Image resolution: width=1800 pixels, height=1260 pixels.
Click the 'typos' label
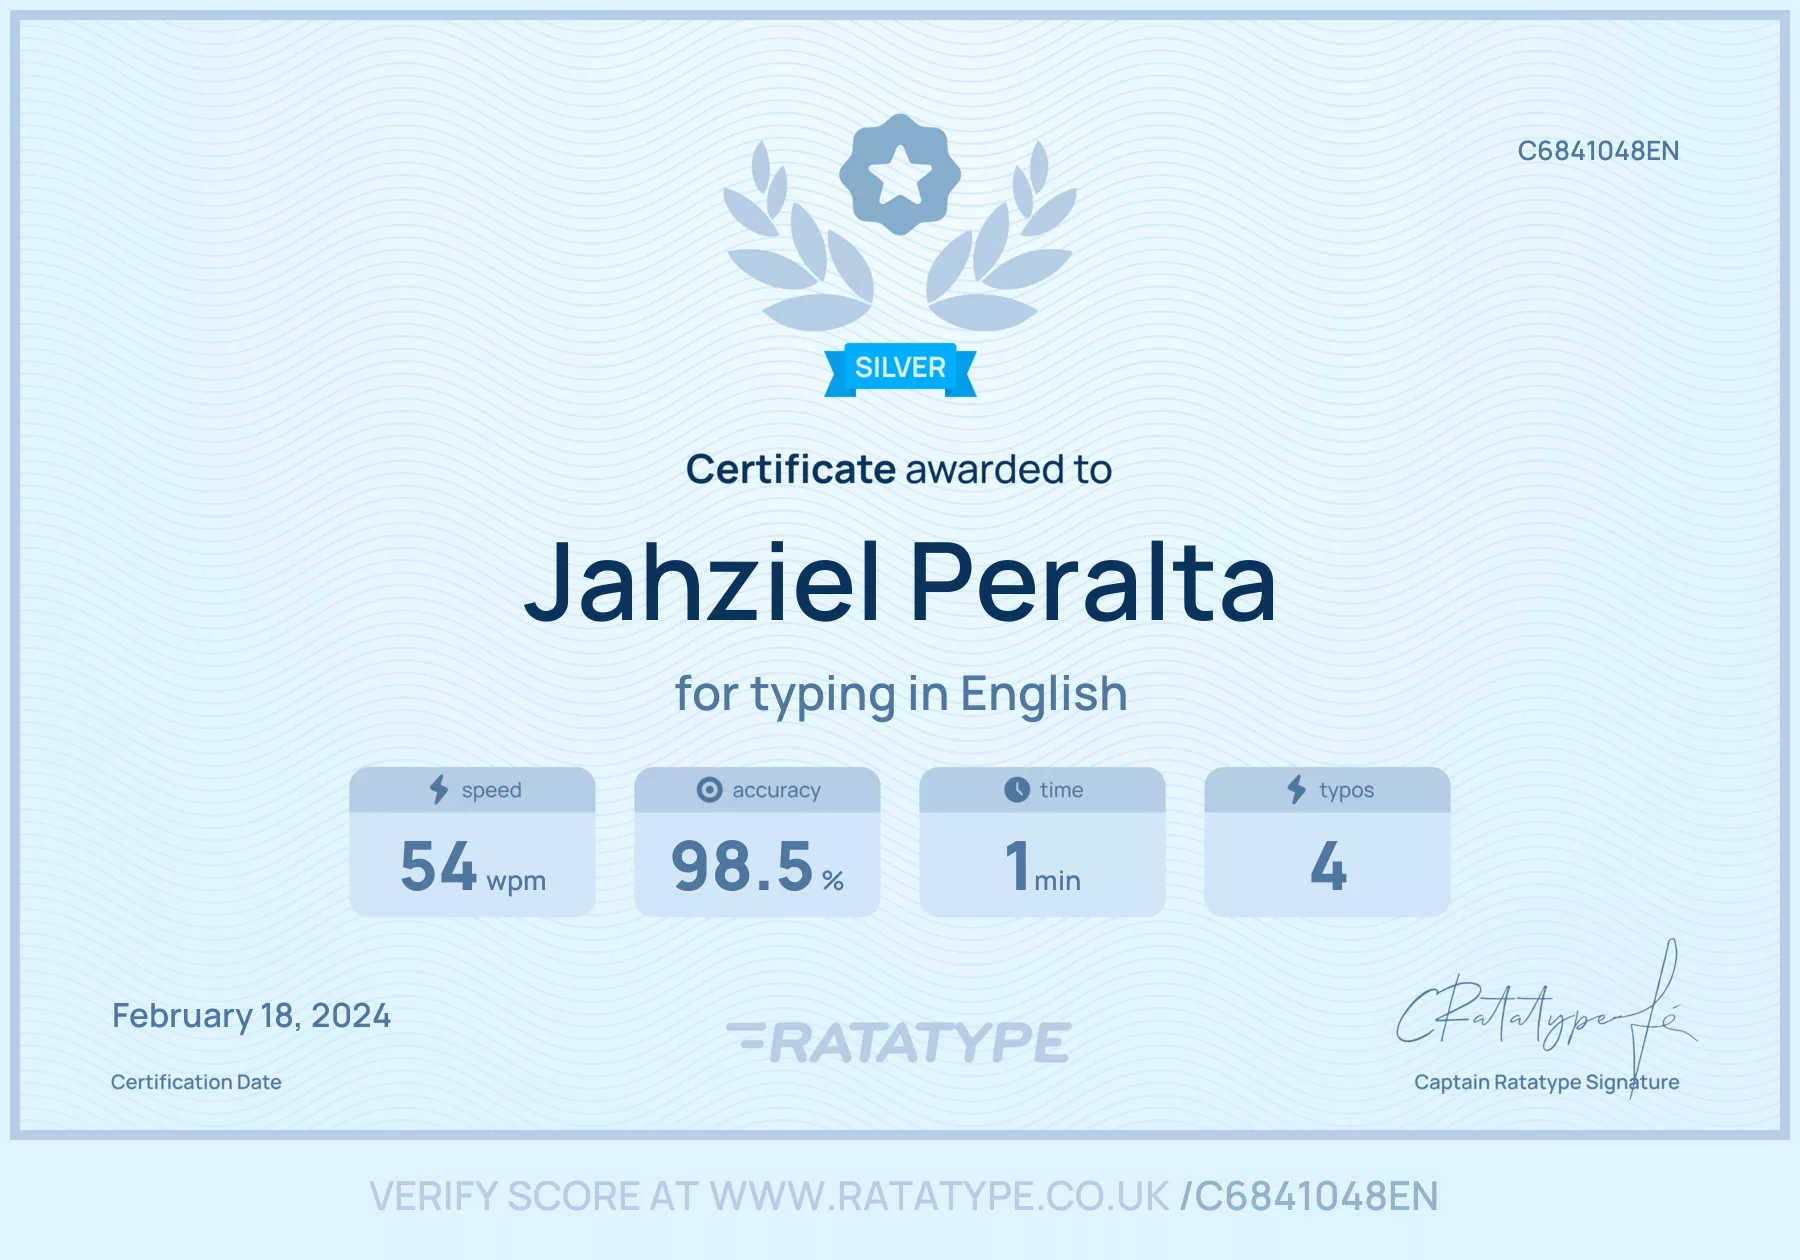[1346, 790]
